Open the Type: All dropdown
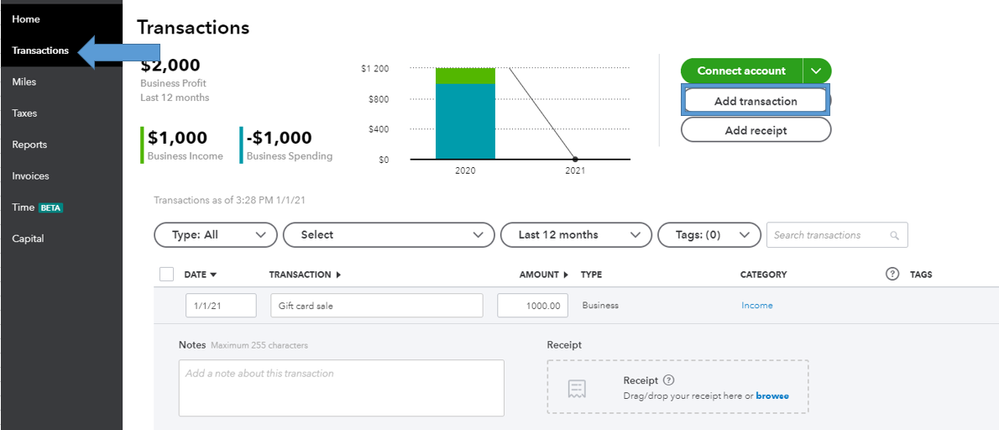This screenshot has height=430, width=999. tap(215, 235)
